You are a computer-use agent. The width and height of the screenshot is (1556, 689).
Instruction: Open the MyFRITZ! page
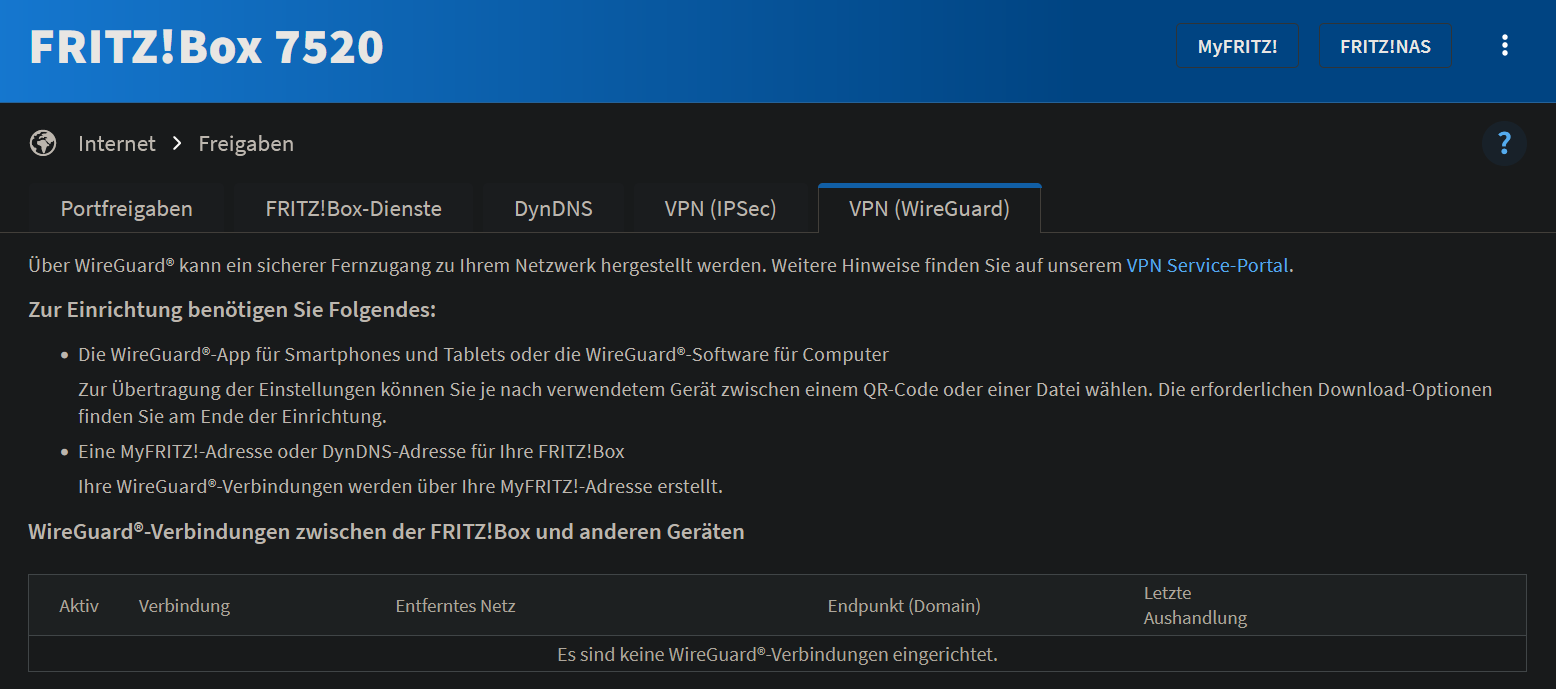pyautogui.click(x=1237, y=46)
